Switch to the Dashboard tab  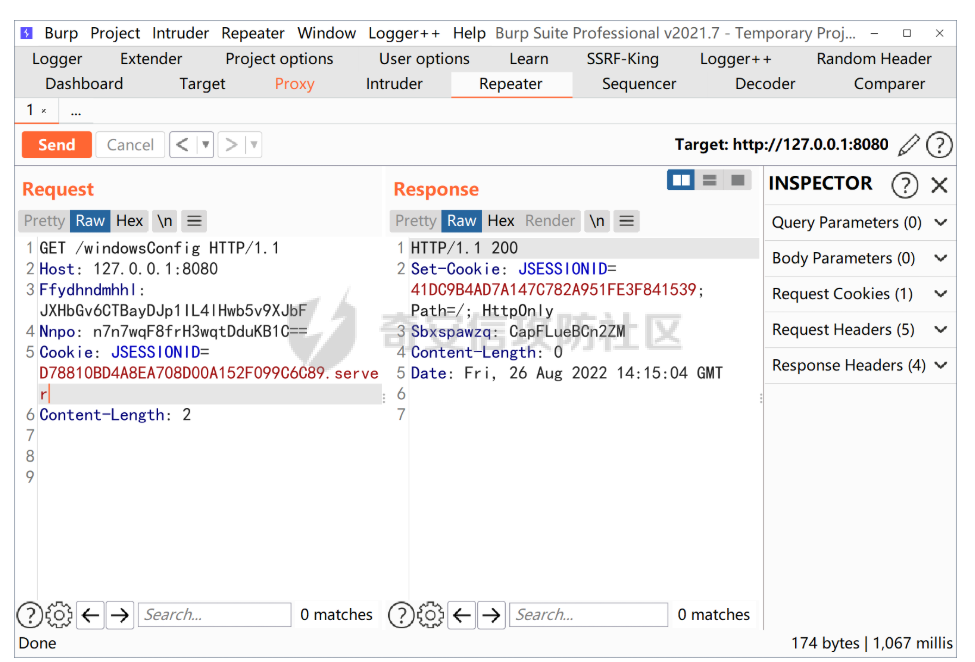pyautogui.click(x=84, y=84)
